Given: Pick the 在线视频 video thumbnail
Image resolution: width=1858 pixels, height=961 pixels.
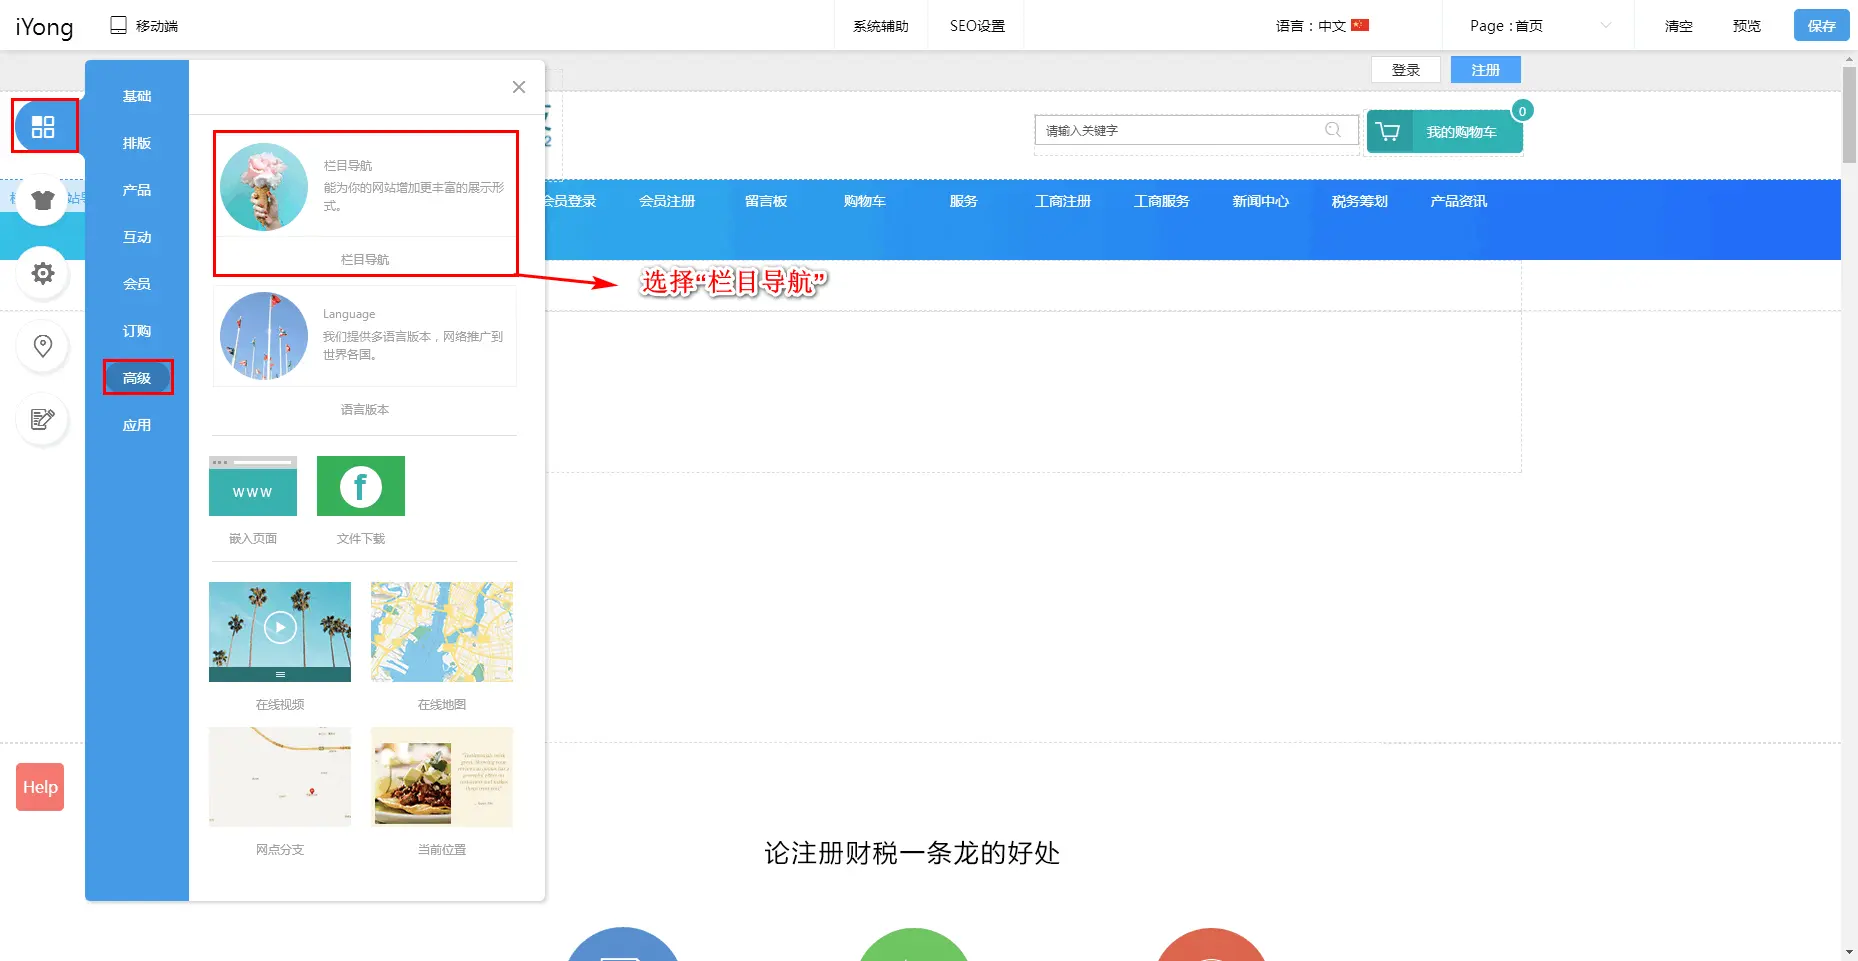Looking at the screenshot, I should tap(280, 631).
